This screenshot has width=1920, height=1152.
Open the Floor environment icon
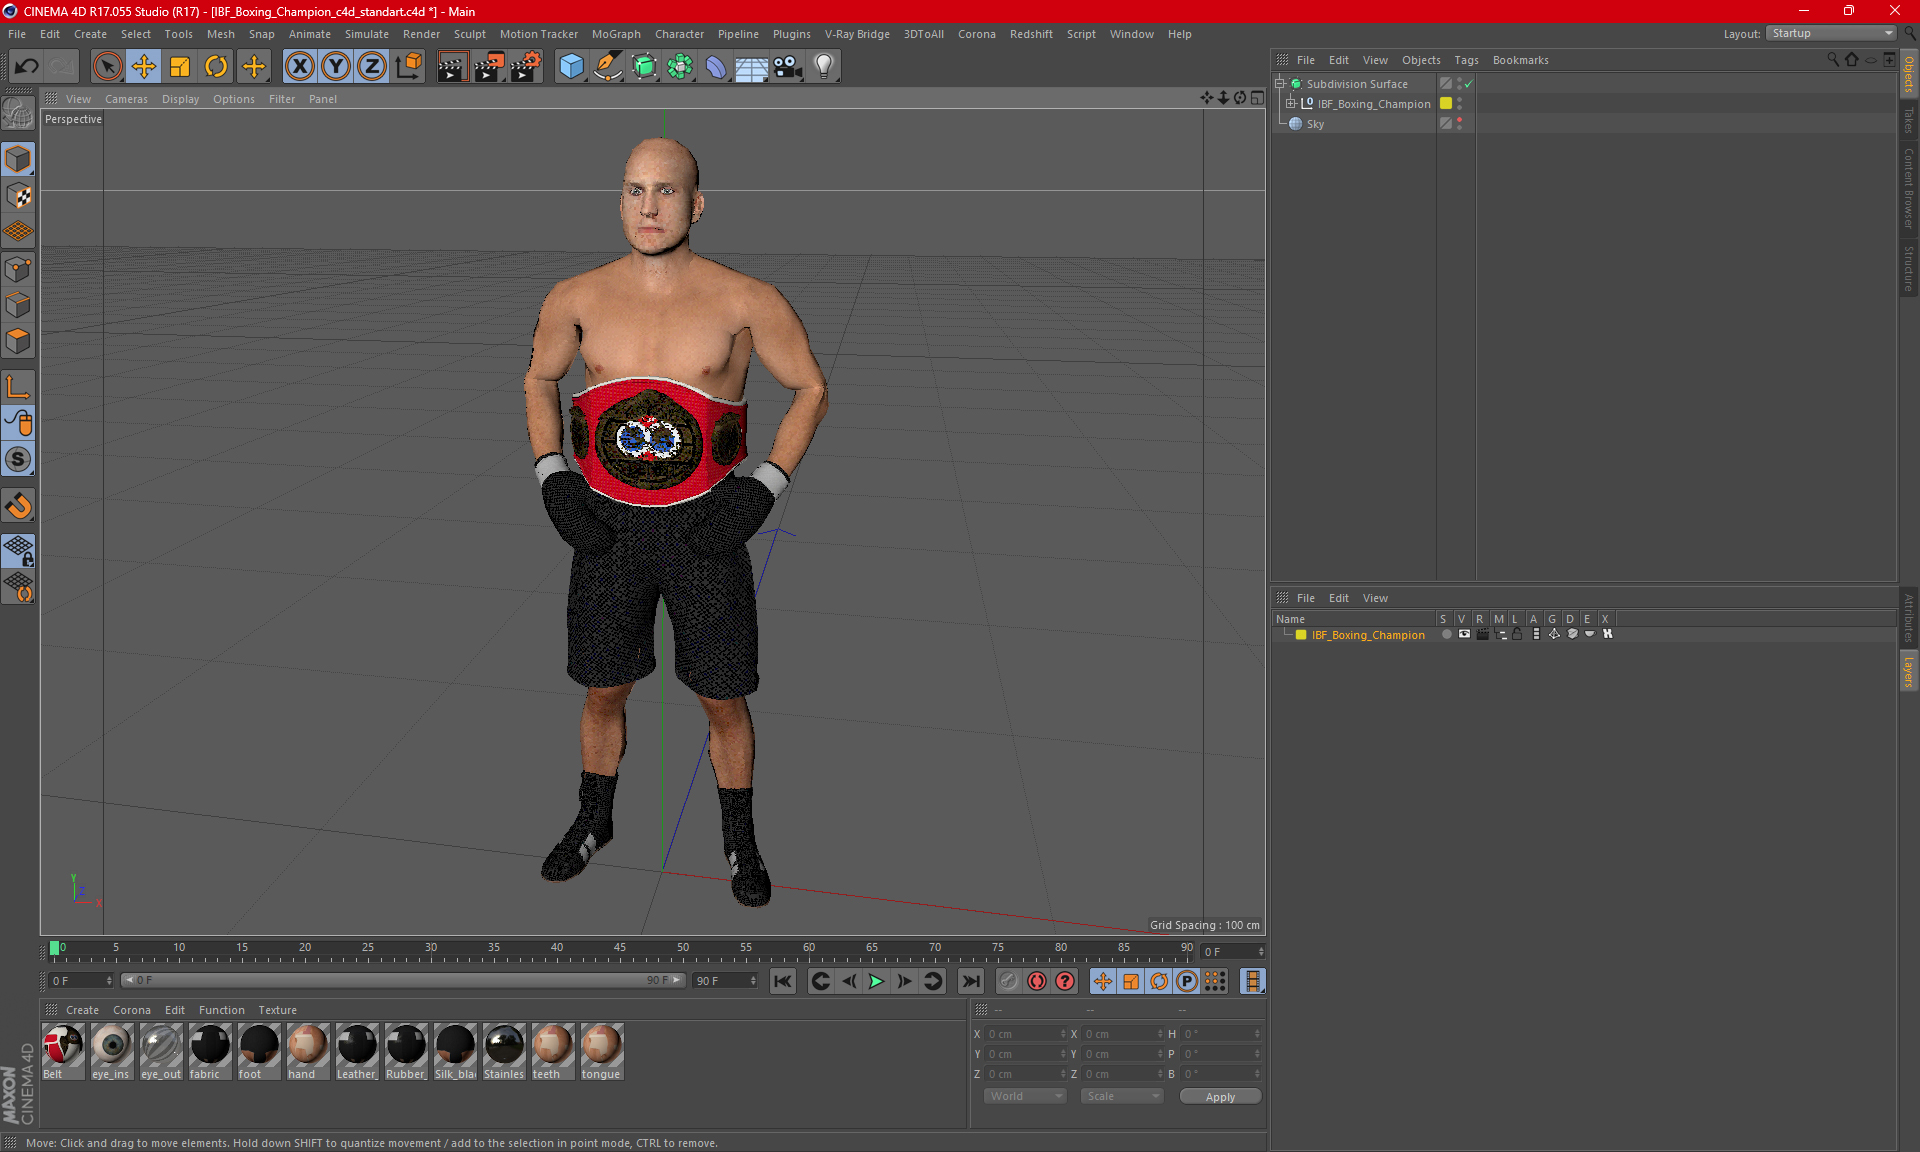point(752,67)
